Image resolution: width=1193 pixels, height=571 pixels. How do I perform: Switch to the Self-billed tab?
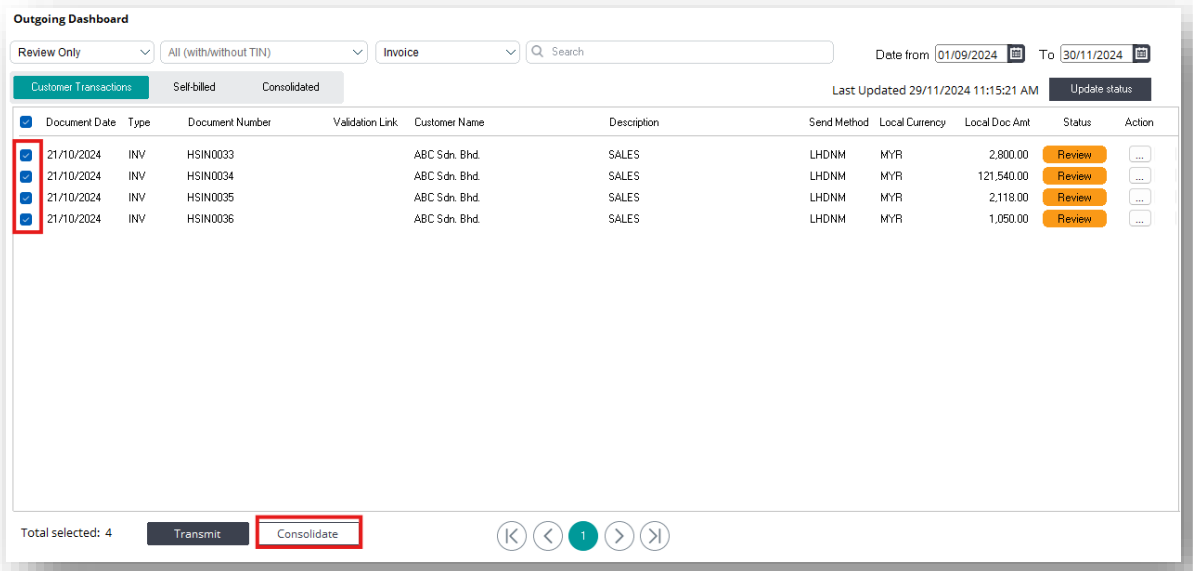[194, 87]
